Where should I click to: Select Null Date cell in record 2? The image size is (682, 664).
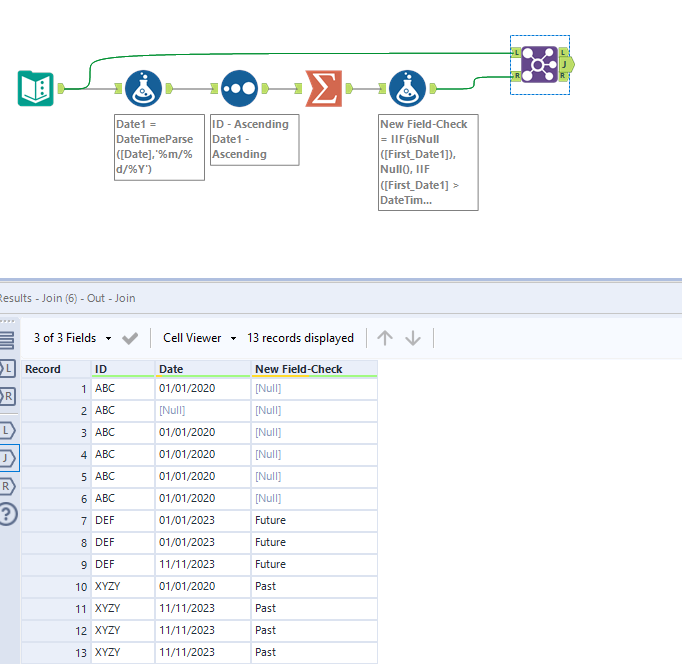[203, 410]
